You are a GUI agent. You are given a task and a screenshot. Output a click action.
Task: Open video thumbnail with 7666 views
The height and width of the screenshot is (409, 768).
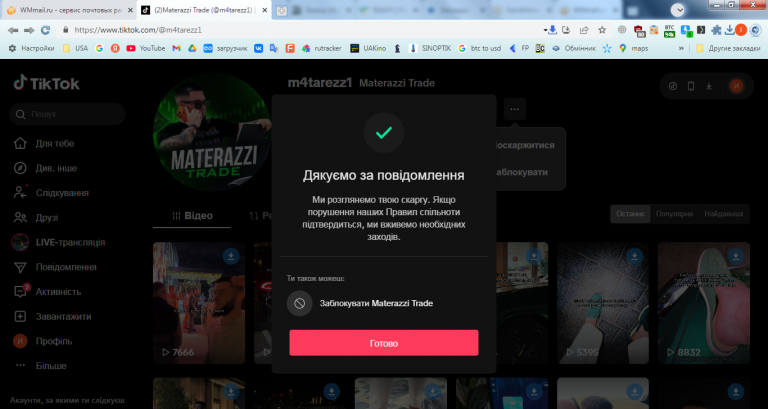199,303
